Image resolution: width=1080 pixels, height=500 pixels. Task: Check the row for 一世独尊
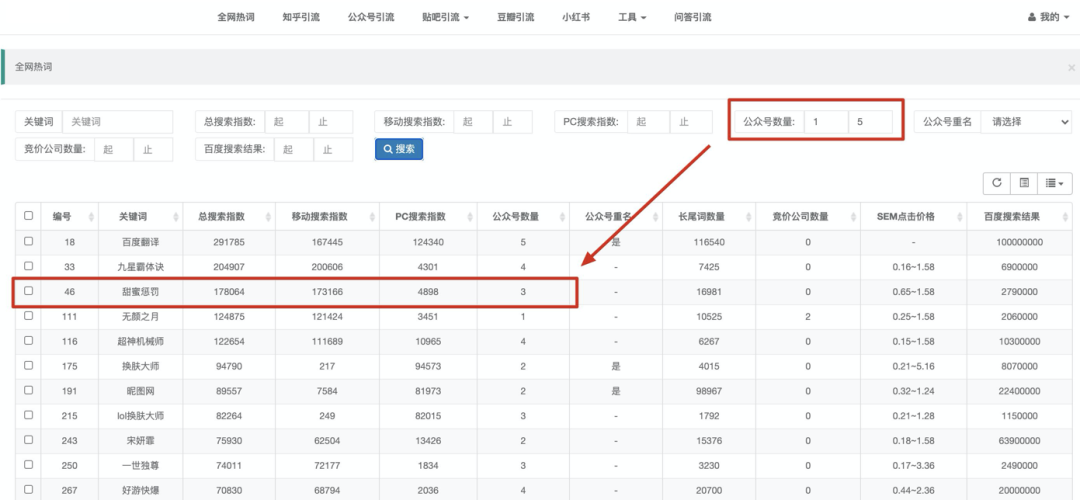28,465
